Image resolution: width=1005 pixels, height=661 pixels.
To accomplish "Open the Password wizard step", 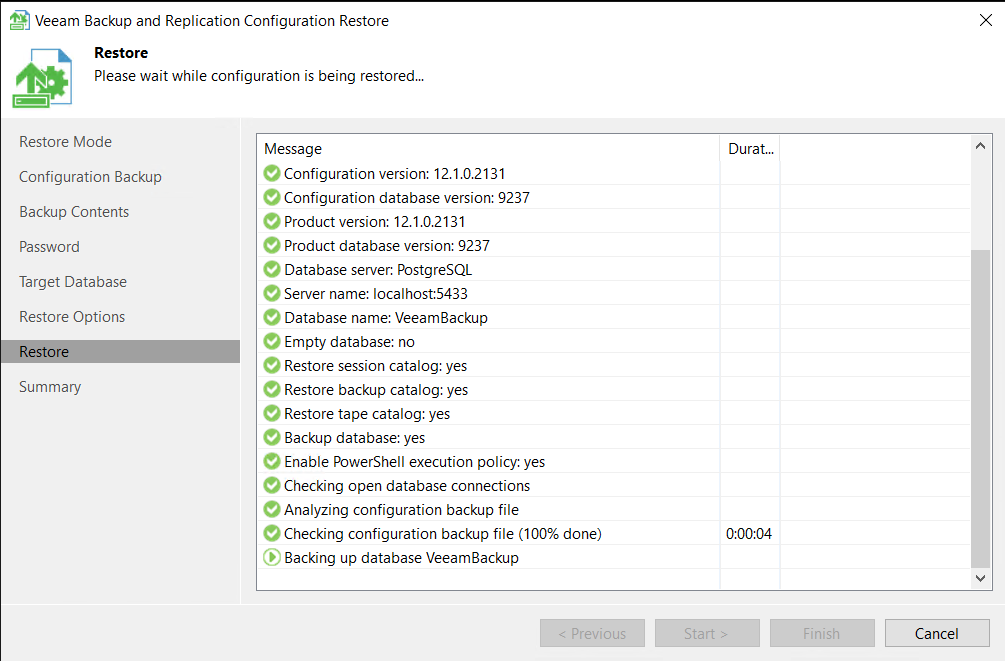I will coord(49,247).
